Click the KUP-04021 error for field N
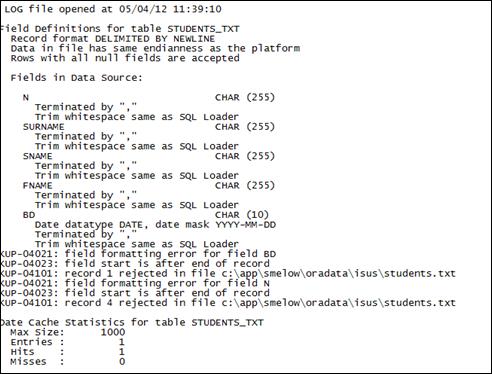 (x=135, y=283)
